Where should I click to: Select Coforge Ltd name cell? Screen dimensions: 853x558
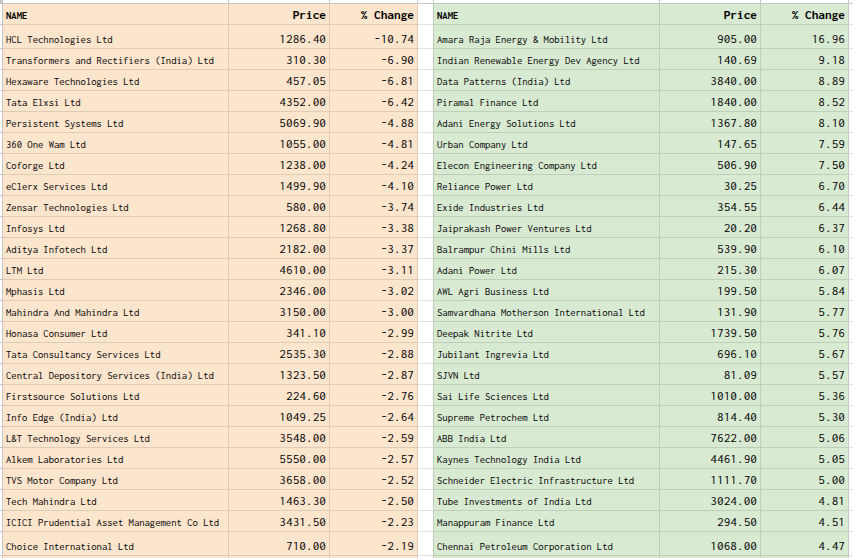(115, 165)
